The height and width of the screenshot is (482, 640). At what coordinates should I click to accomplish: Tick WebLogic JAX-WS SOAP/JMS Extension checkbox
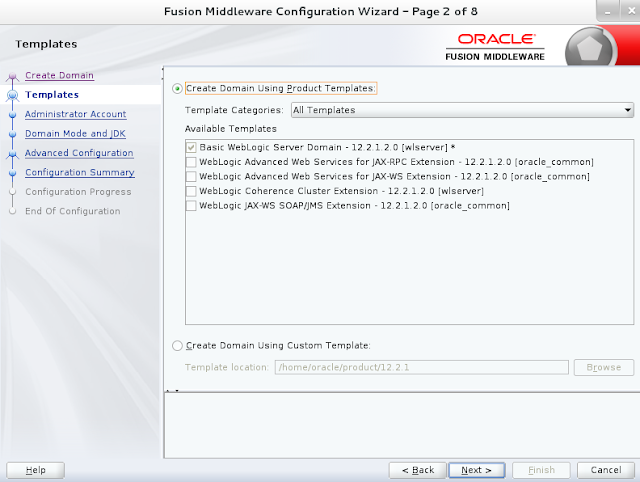click(x=191, y=206)
